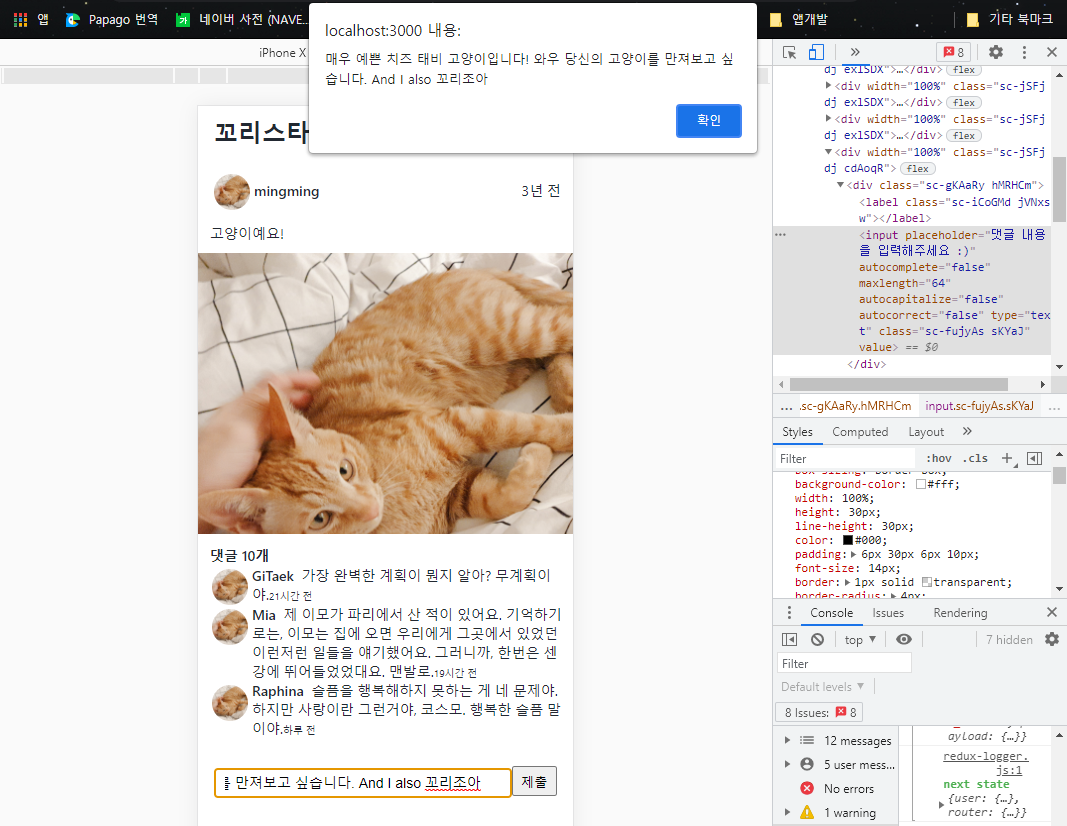The height and width of the screenshot is (826, 1067).
Task: Open DevTools customize three-dot menu
Action: tap(1024, 52)
